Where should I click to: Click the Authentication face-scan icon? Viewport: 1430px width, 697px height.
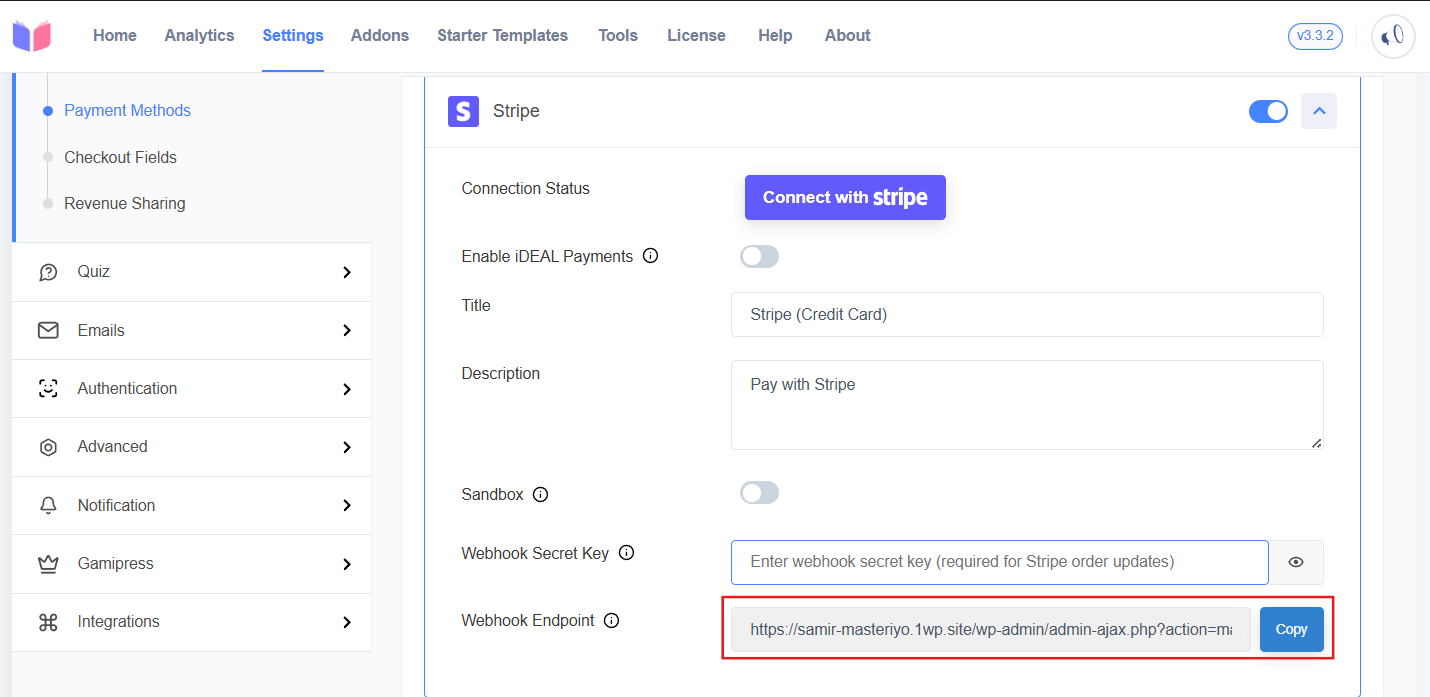[48, 389]
